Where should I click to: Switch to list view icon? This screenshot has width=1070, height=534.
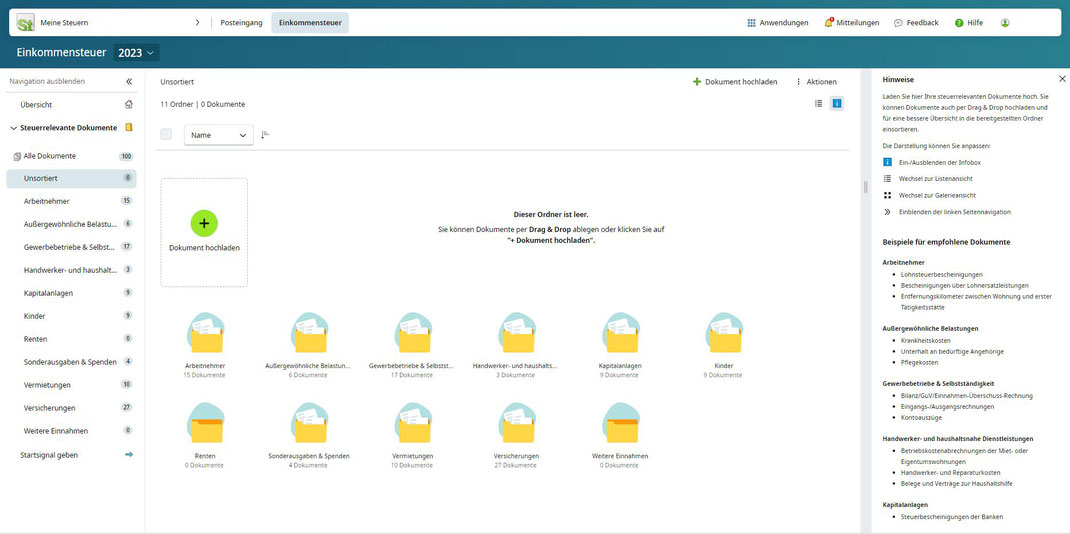[x=818, y=104]
